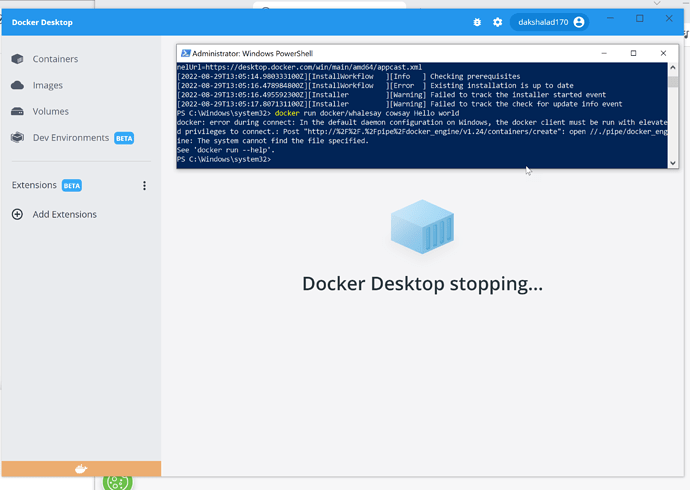Click the PowerShell window title icon
Viewport: 690px width, 490px height.
[187, 53]
